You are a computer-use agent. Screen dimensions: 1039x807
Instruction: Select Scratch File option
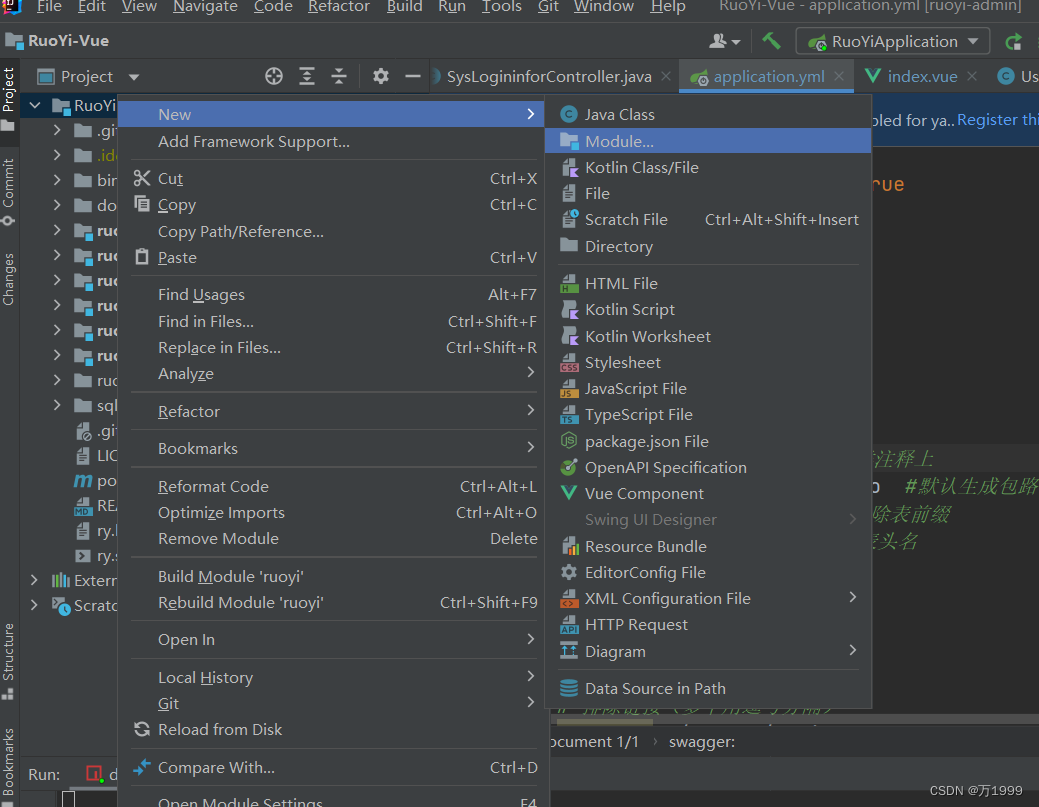[708, 219]
